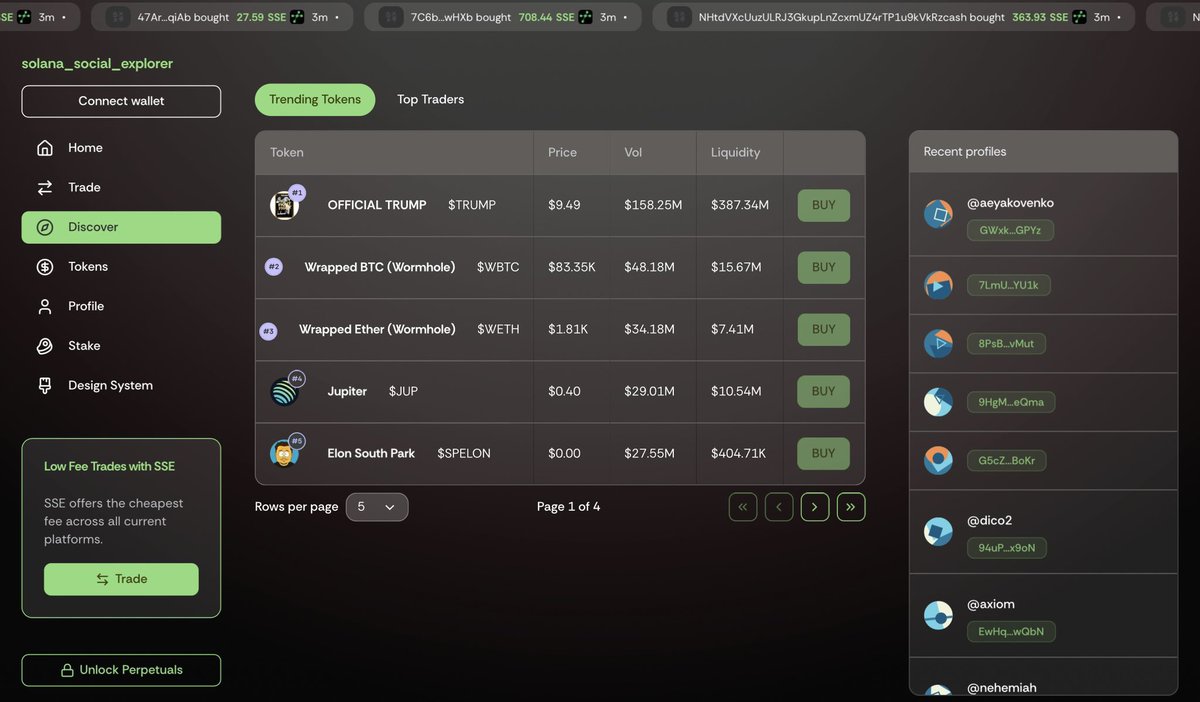Click the @axiom avatar
Screen dimensions: 1200x702
click(x=938, y=616)
